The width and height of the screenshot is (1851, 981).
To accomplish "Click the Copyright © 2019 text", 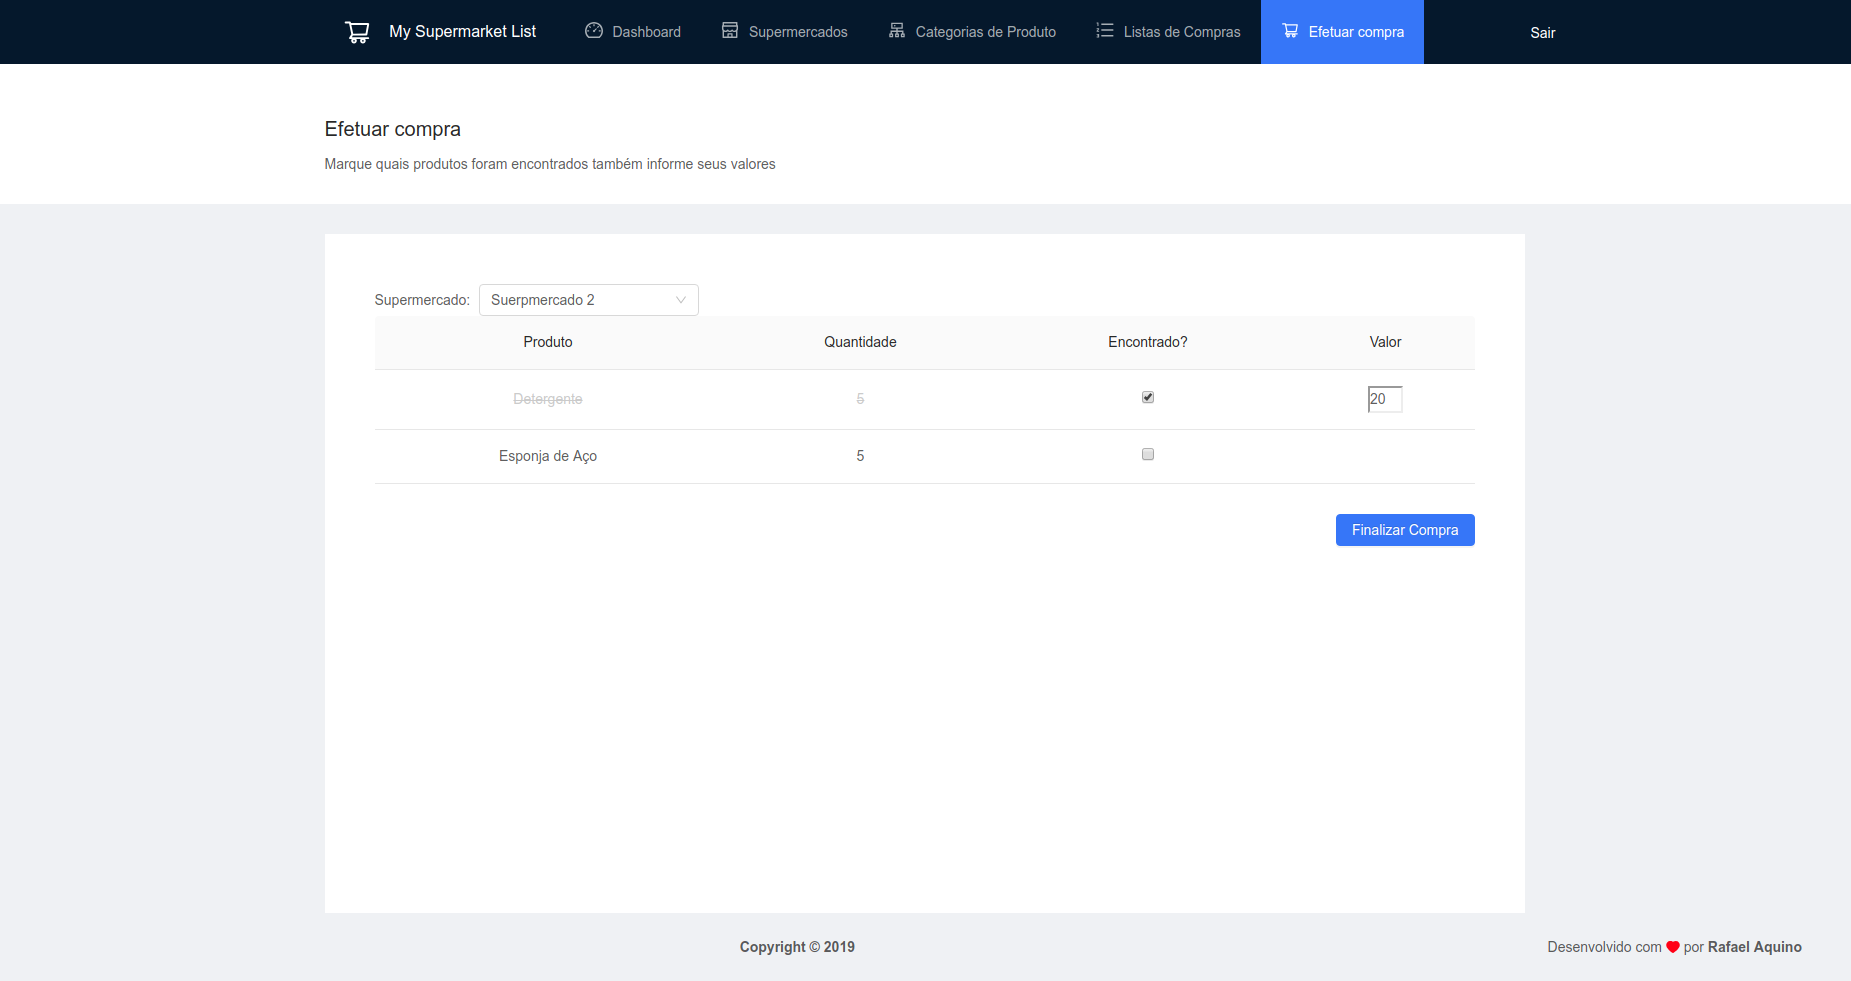I will pos(797,947).
